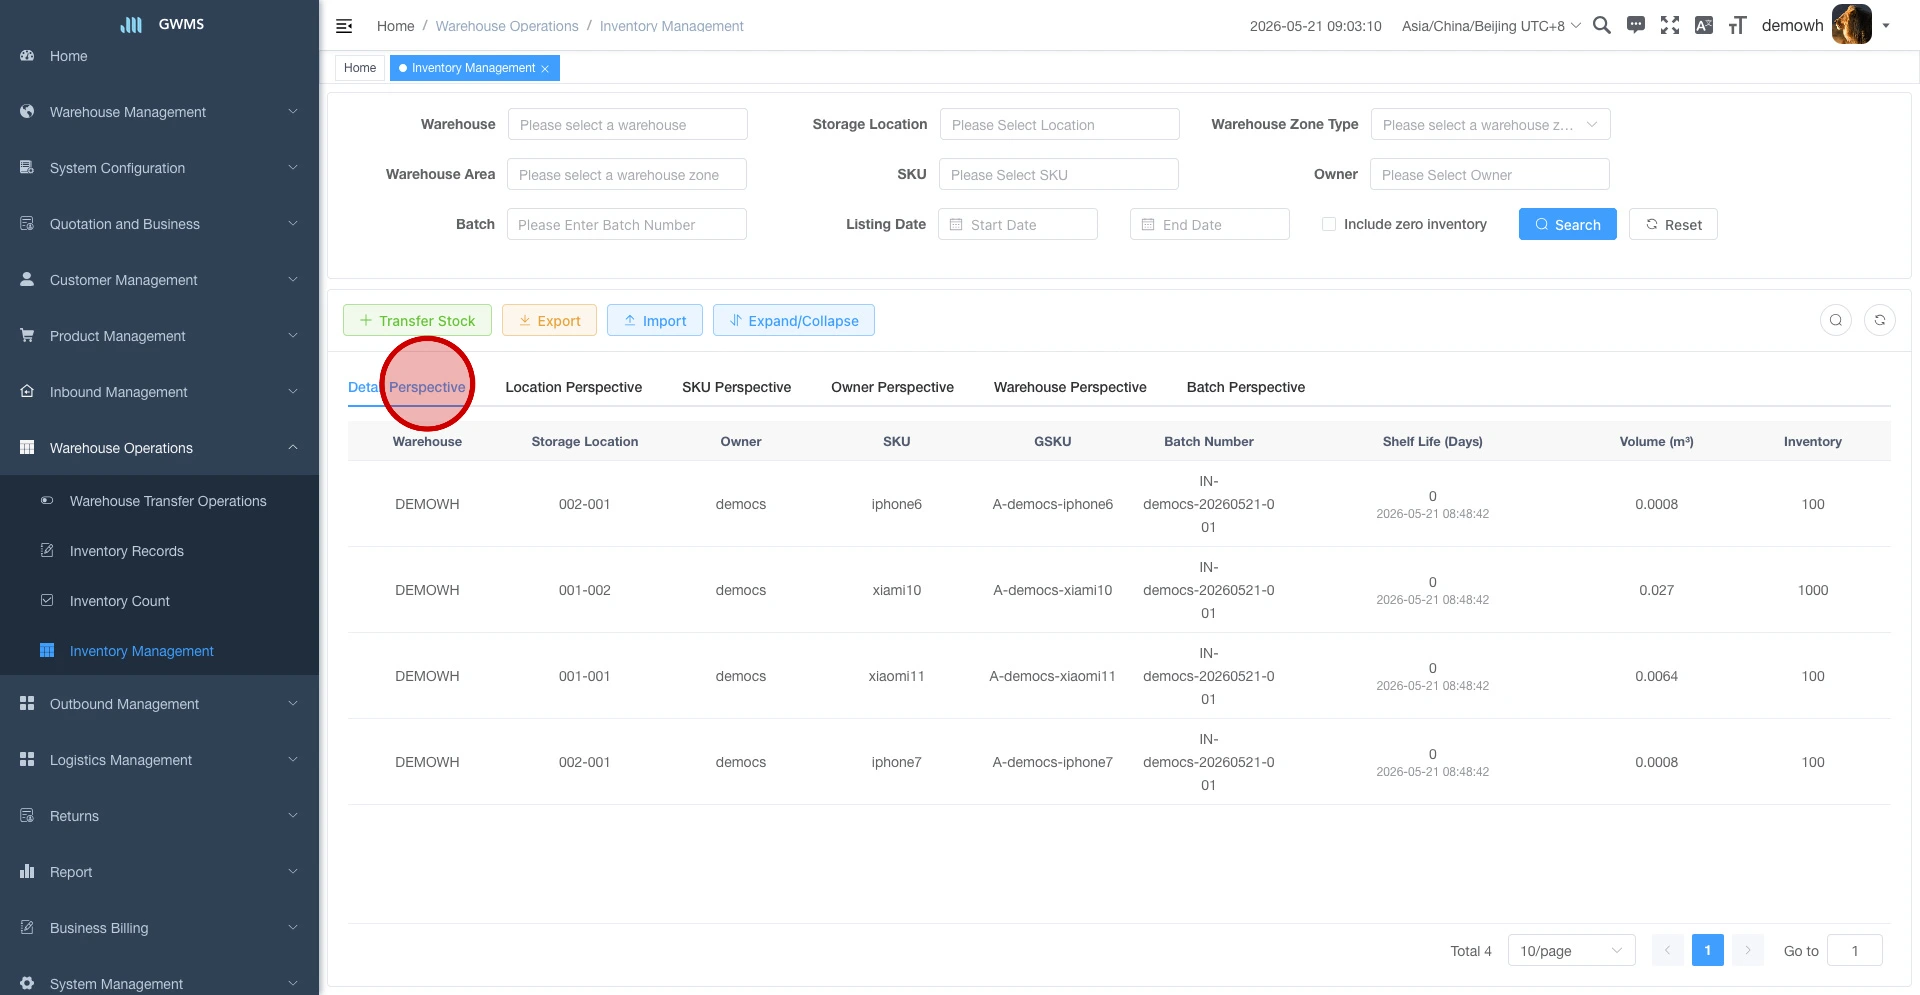Switch to Owner Perspective tab
1920x995 pixels.
[892, 387]
